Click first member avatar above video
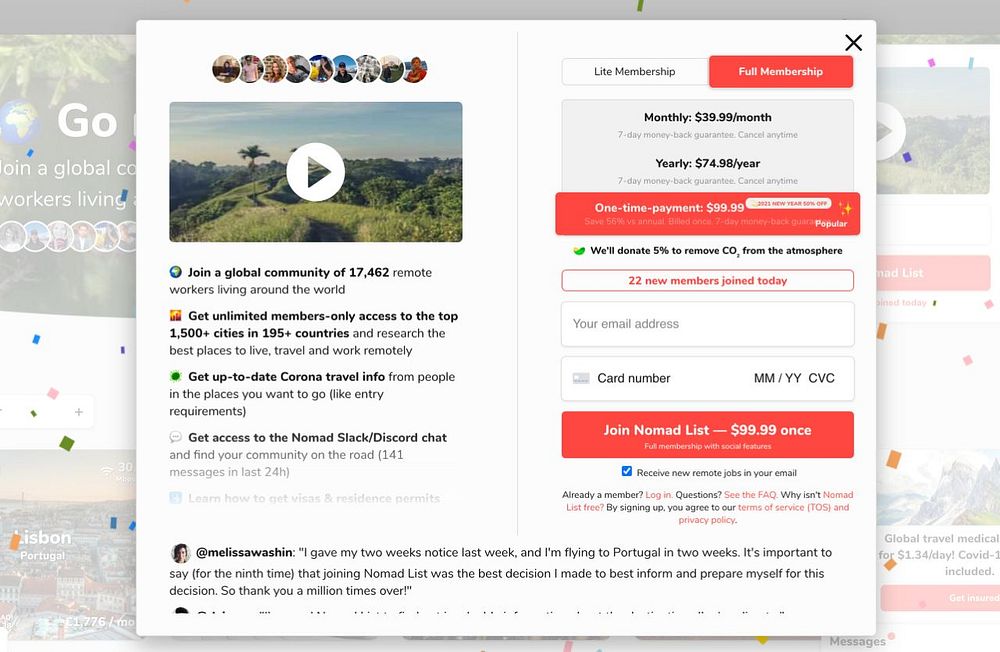The image size is (1000, 652). point(226,69)
